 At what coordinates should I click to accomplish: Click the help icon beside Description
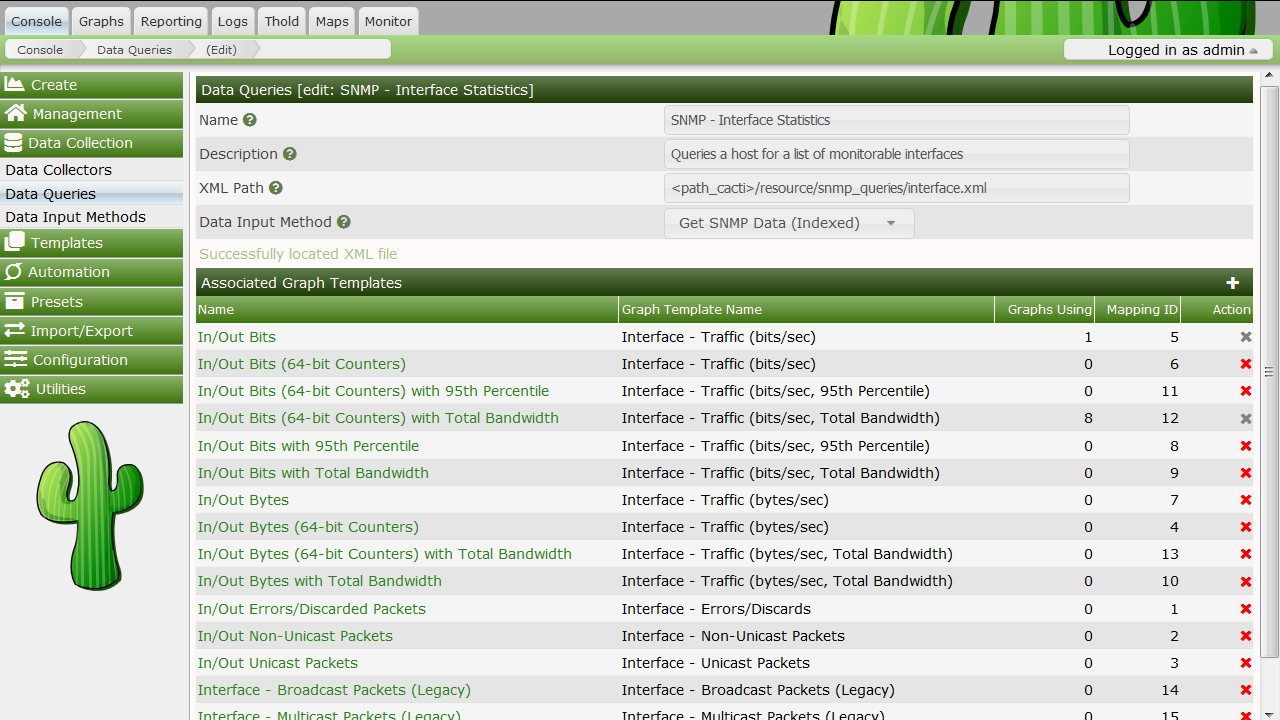[290, 154]
